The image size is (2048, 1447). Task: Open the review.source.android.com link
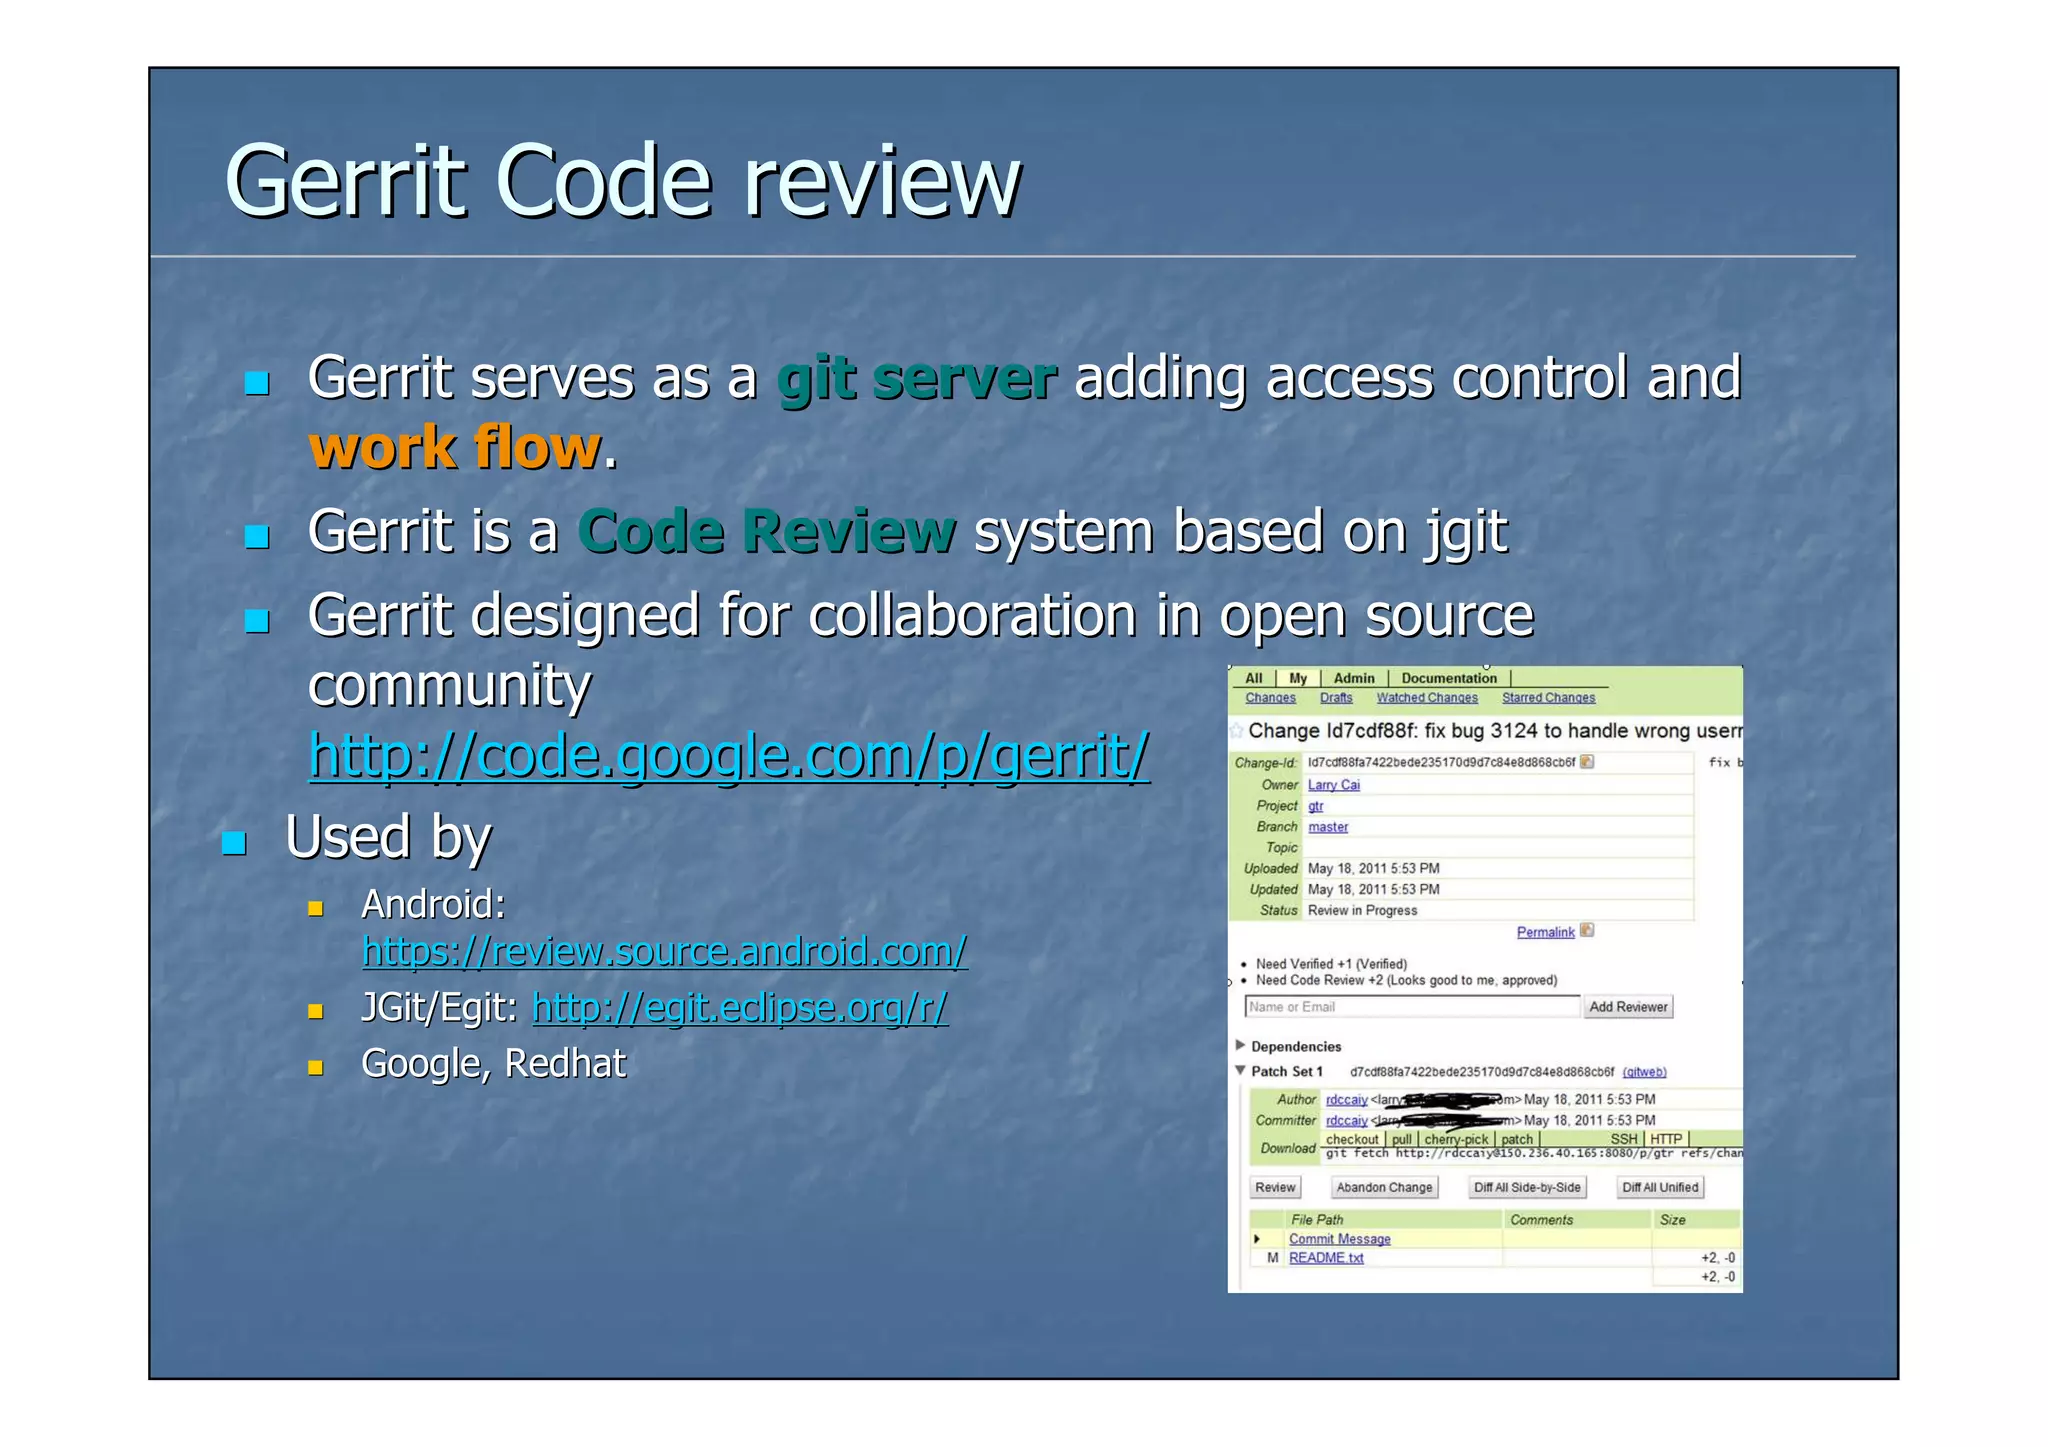point(664,951)
